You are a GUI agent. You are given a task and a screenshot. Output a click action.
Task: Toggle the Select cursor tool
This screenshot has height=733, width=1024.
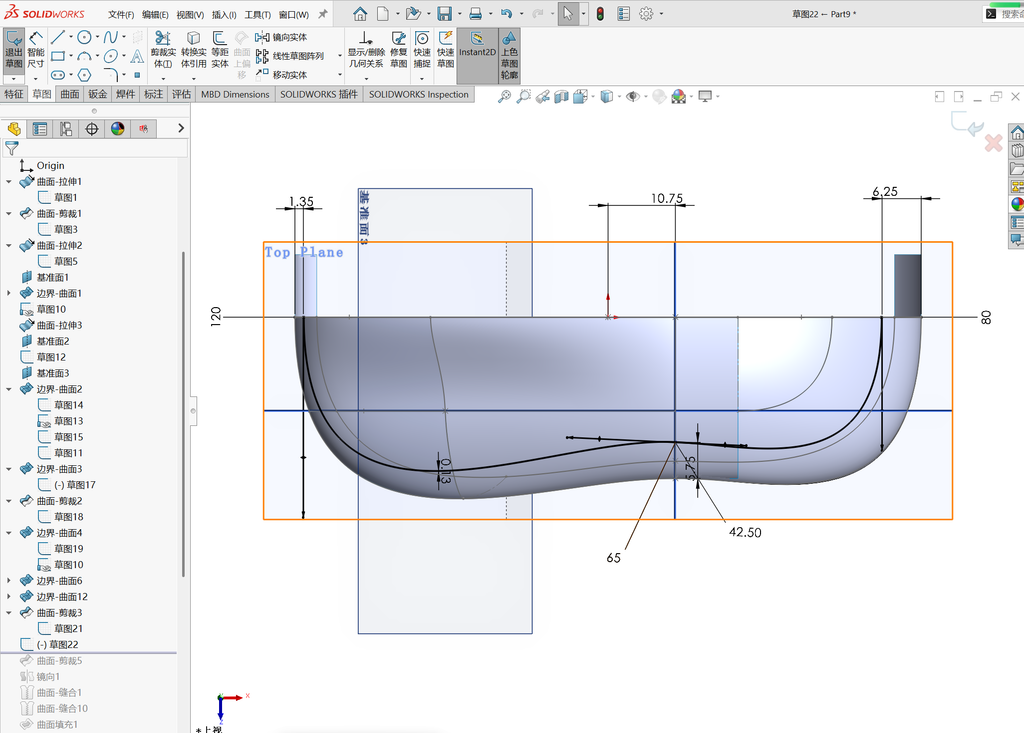(x=568, y=14)
